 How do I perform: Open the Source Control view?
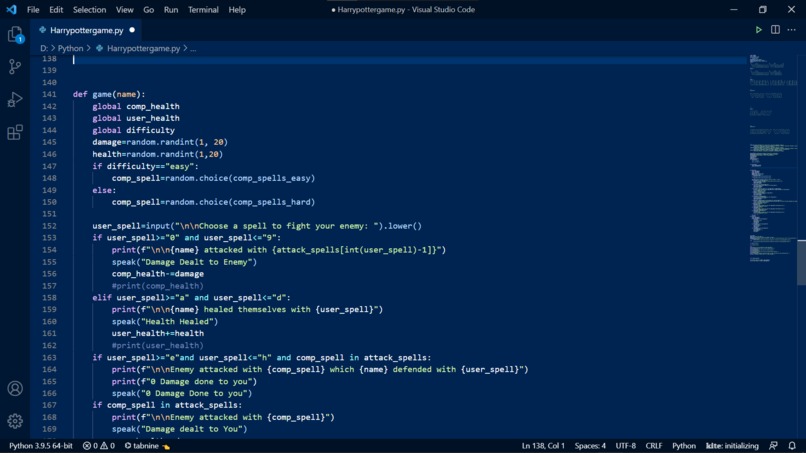15,66
